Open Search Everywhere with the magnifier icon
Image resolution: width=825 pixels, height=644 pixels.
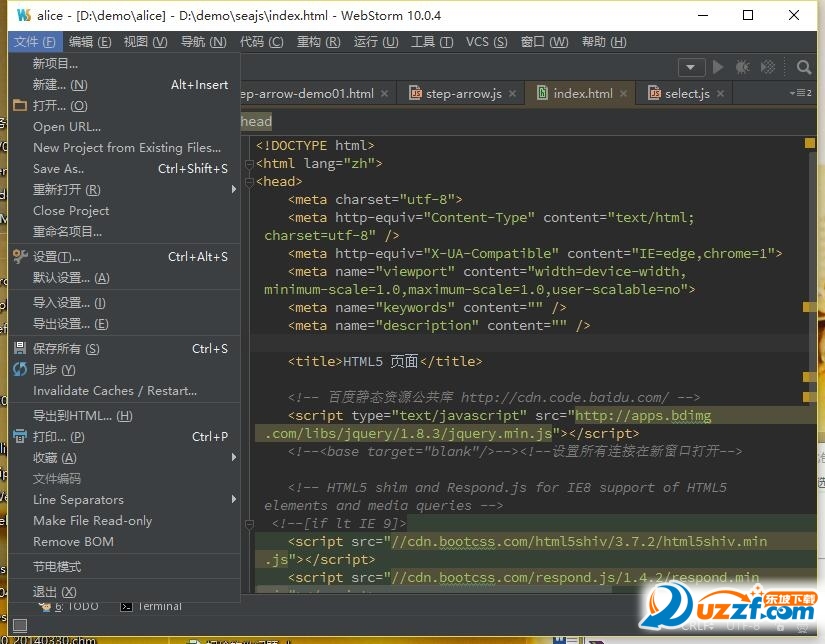[x=803, y=67]
